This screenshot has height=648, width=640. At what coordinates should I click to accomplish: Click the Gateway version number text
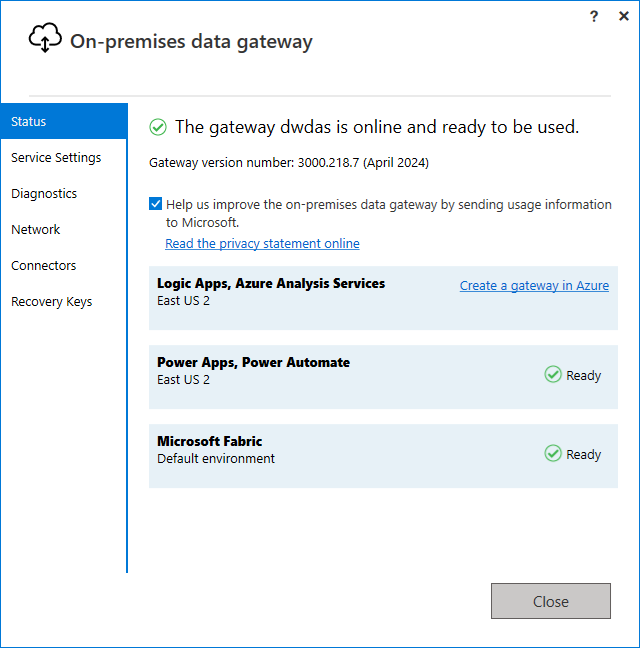289,163
